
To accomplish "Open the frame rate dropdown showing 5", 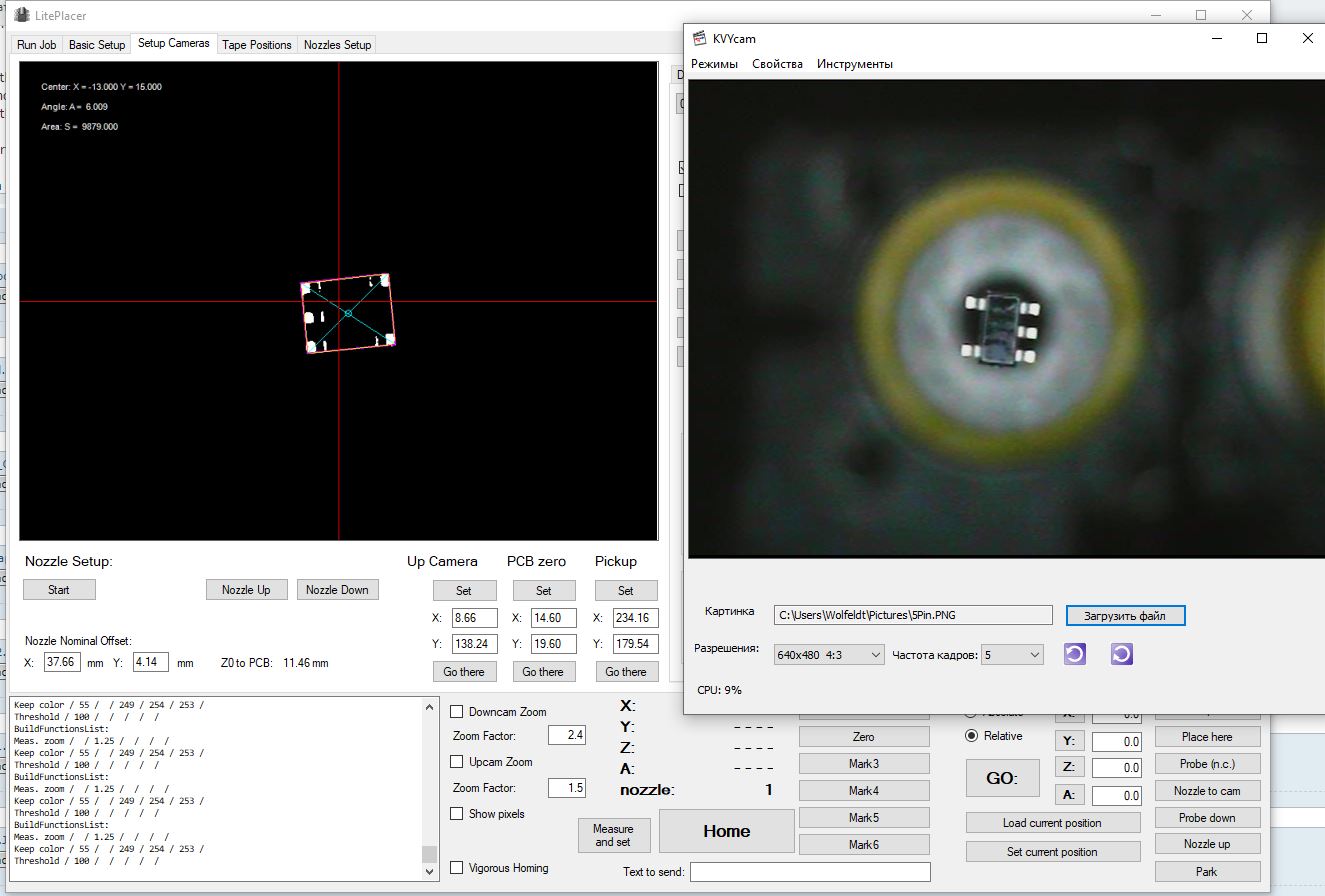I will 1012,655.
